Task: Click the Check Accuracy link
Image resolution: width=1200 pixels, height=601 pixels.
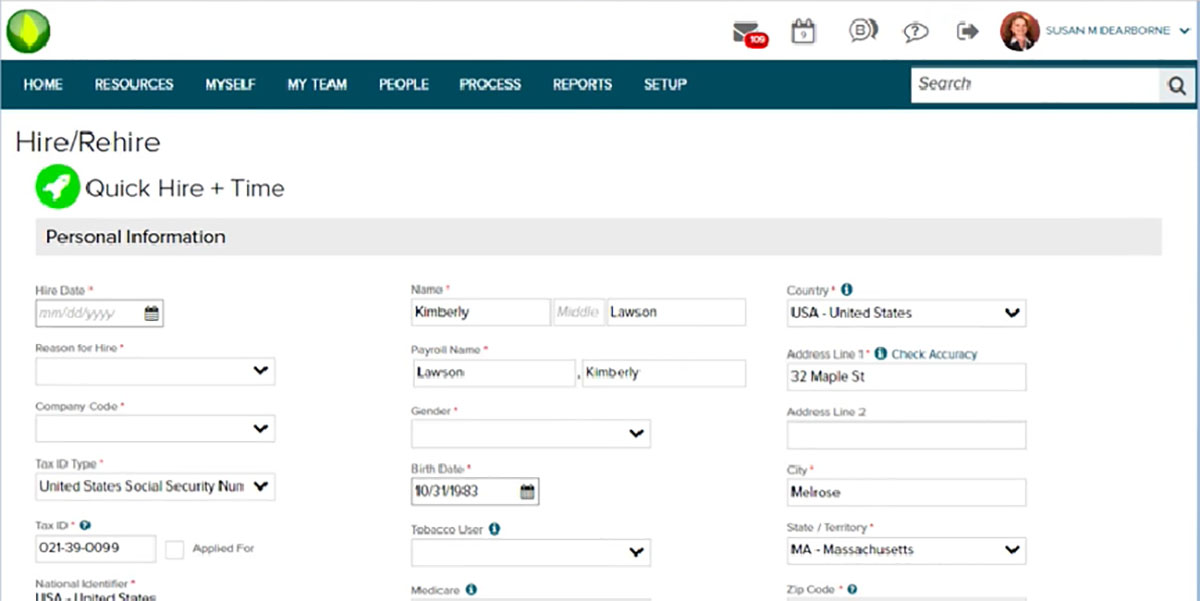Action: (x=934, y=354)
